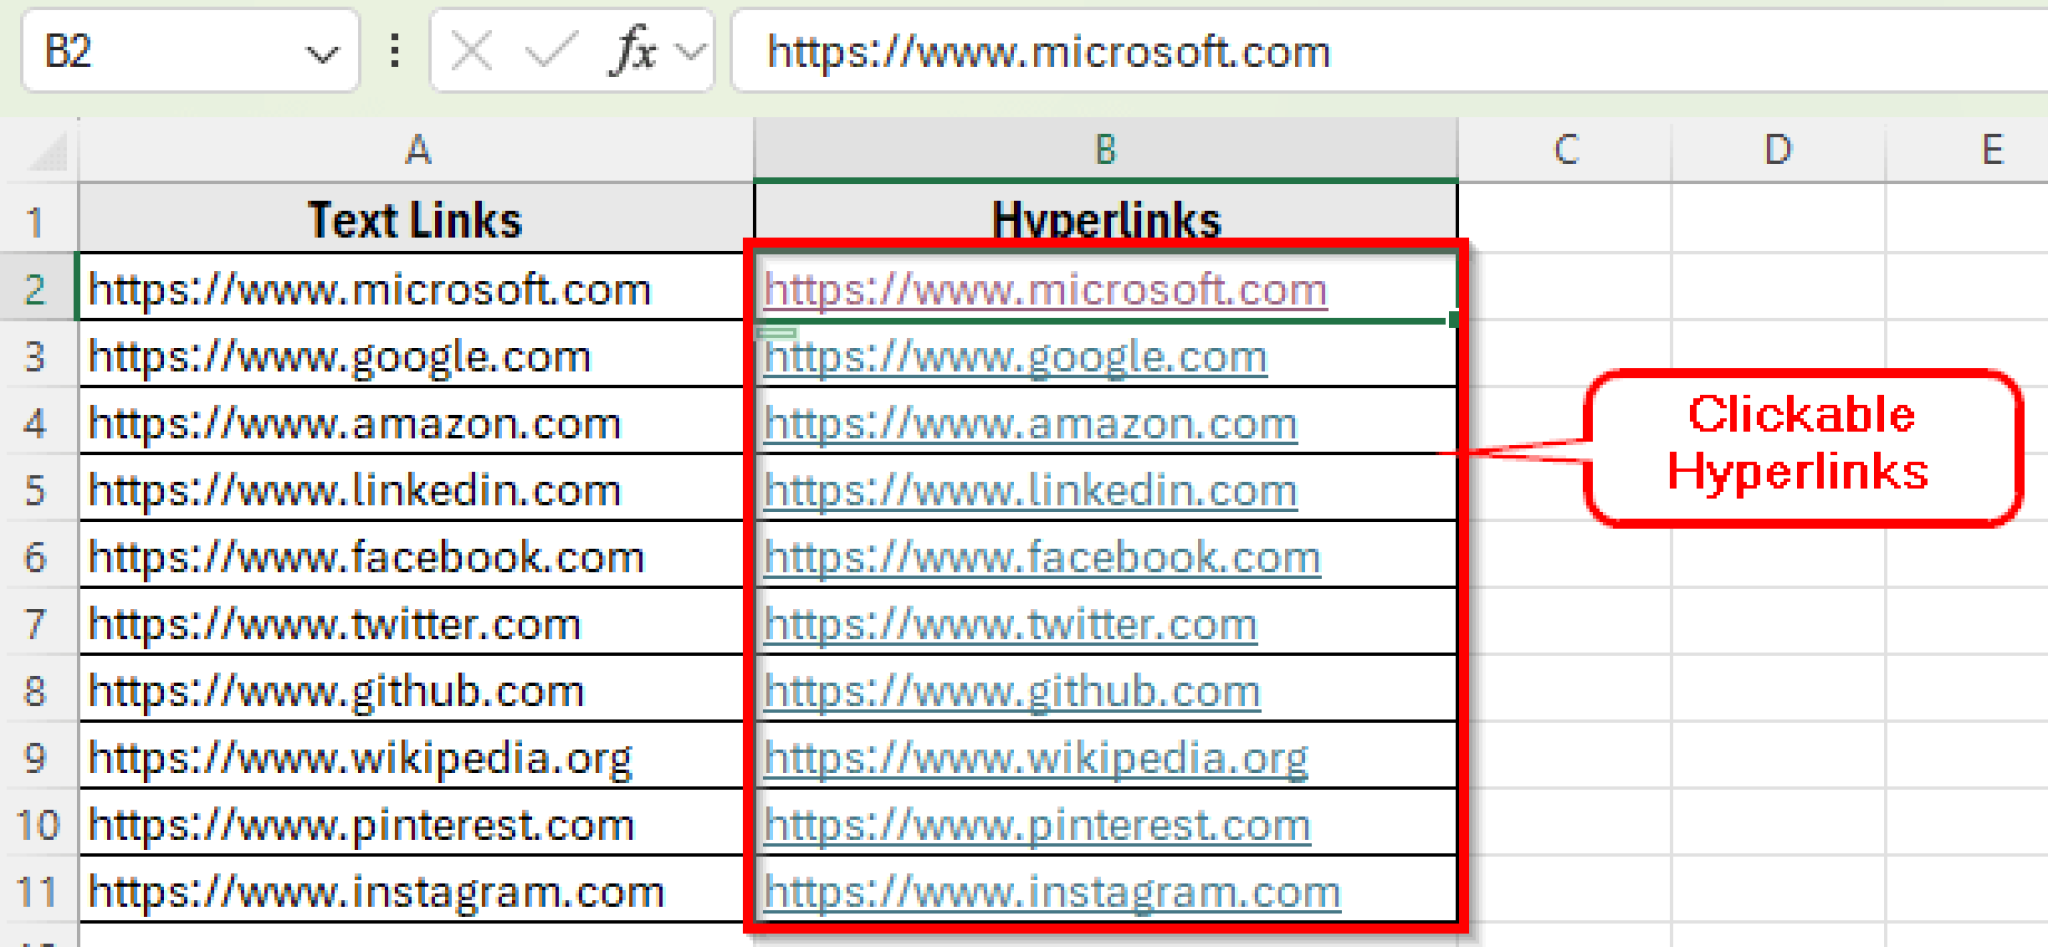
Task: Click the Insert Function fx icon
Action: pyautogui.click(x=633, y=52)
